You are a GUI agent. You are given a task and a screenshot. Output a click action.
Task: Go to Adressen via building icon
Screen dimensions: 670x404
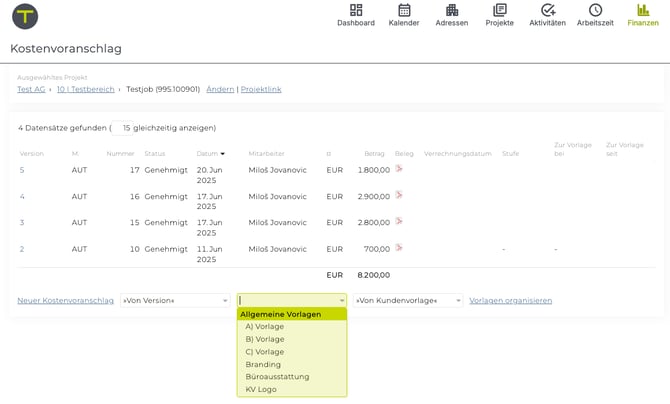click(452, 10)
